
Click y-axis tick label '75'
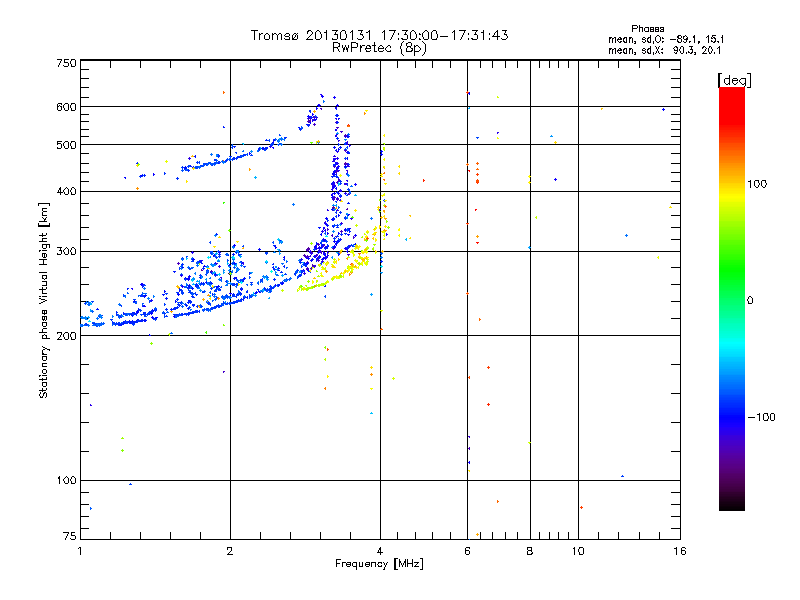[x=70, y=536]
